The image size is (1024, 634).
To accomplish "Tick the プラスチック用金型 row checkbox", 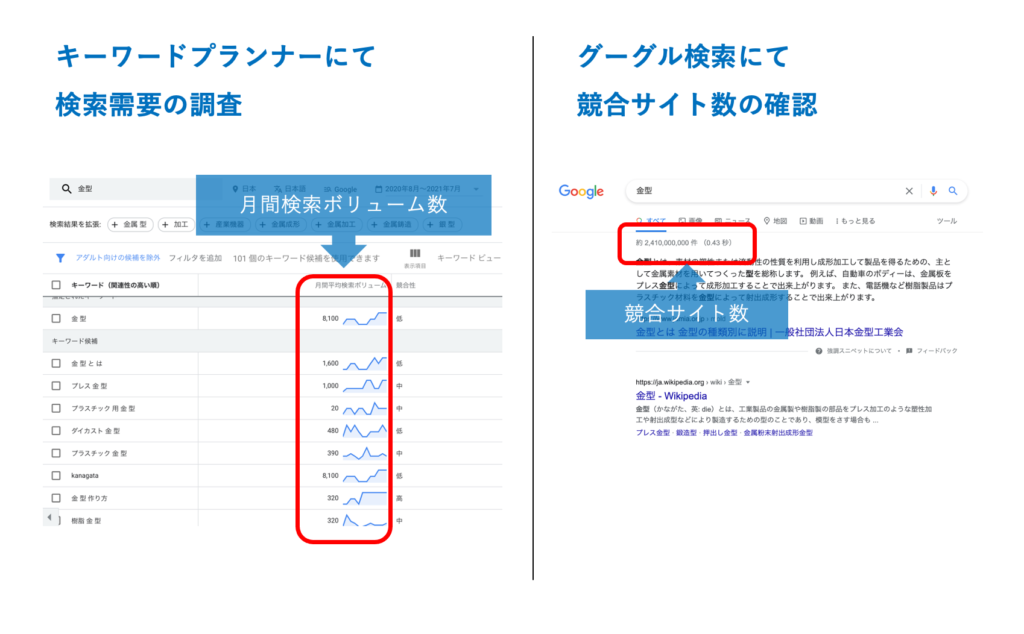I will tap(56, 408).
